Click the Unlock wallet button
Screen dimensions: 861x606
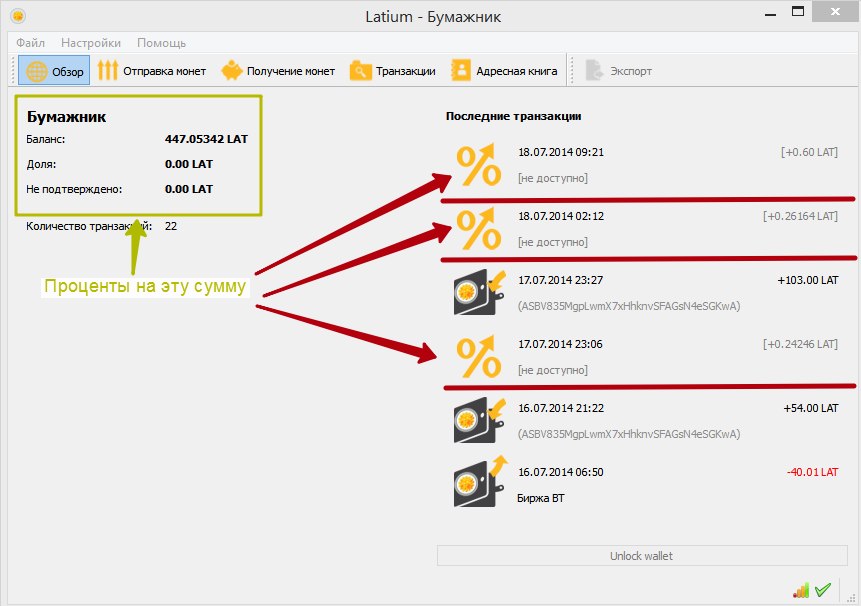(642, 556)
